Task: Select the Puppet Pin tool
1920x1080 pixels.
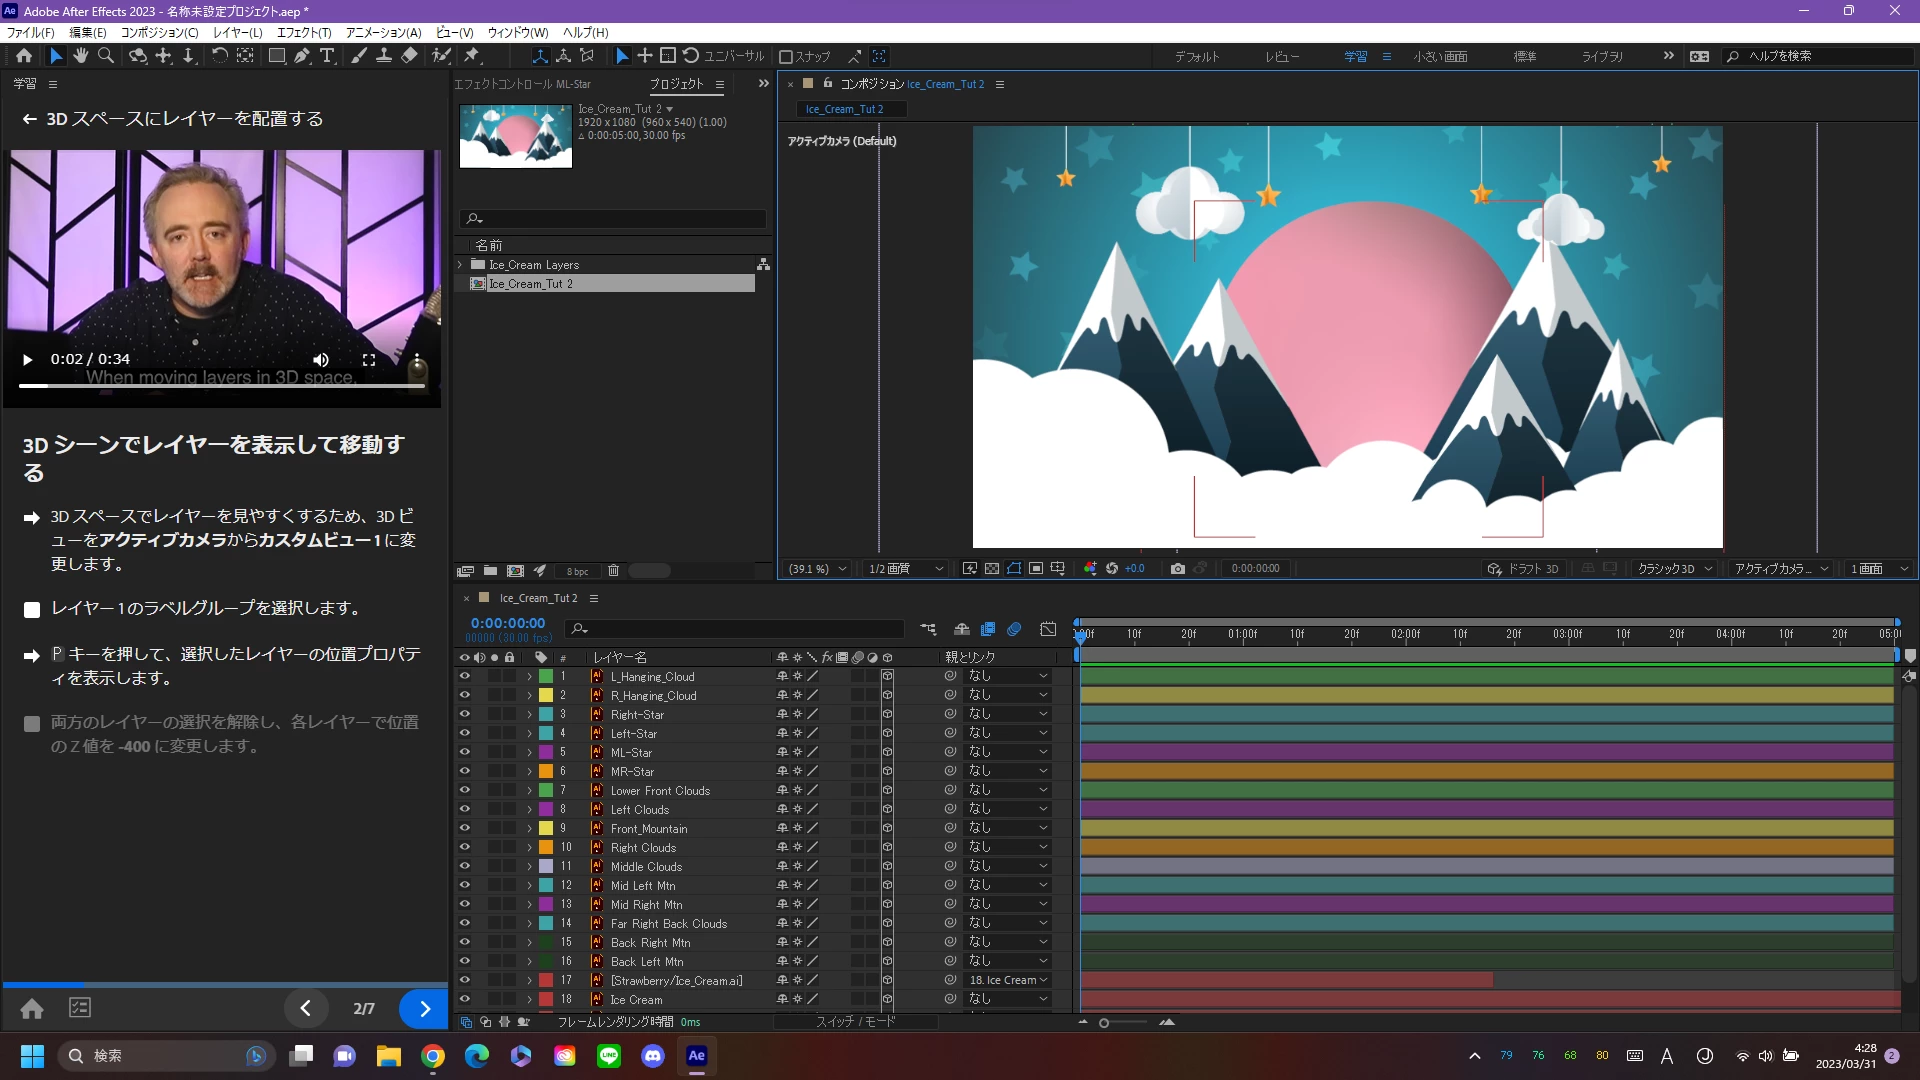Action: (472, 56)
